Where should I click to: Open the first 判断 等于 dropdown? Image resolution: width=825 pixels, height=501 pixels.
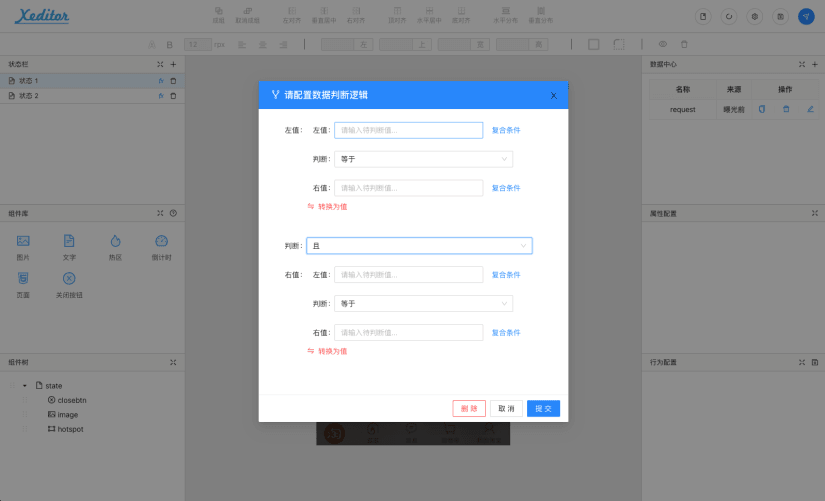click(x=424, y=159)
